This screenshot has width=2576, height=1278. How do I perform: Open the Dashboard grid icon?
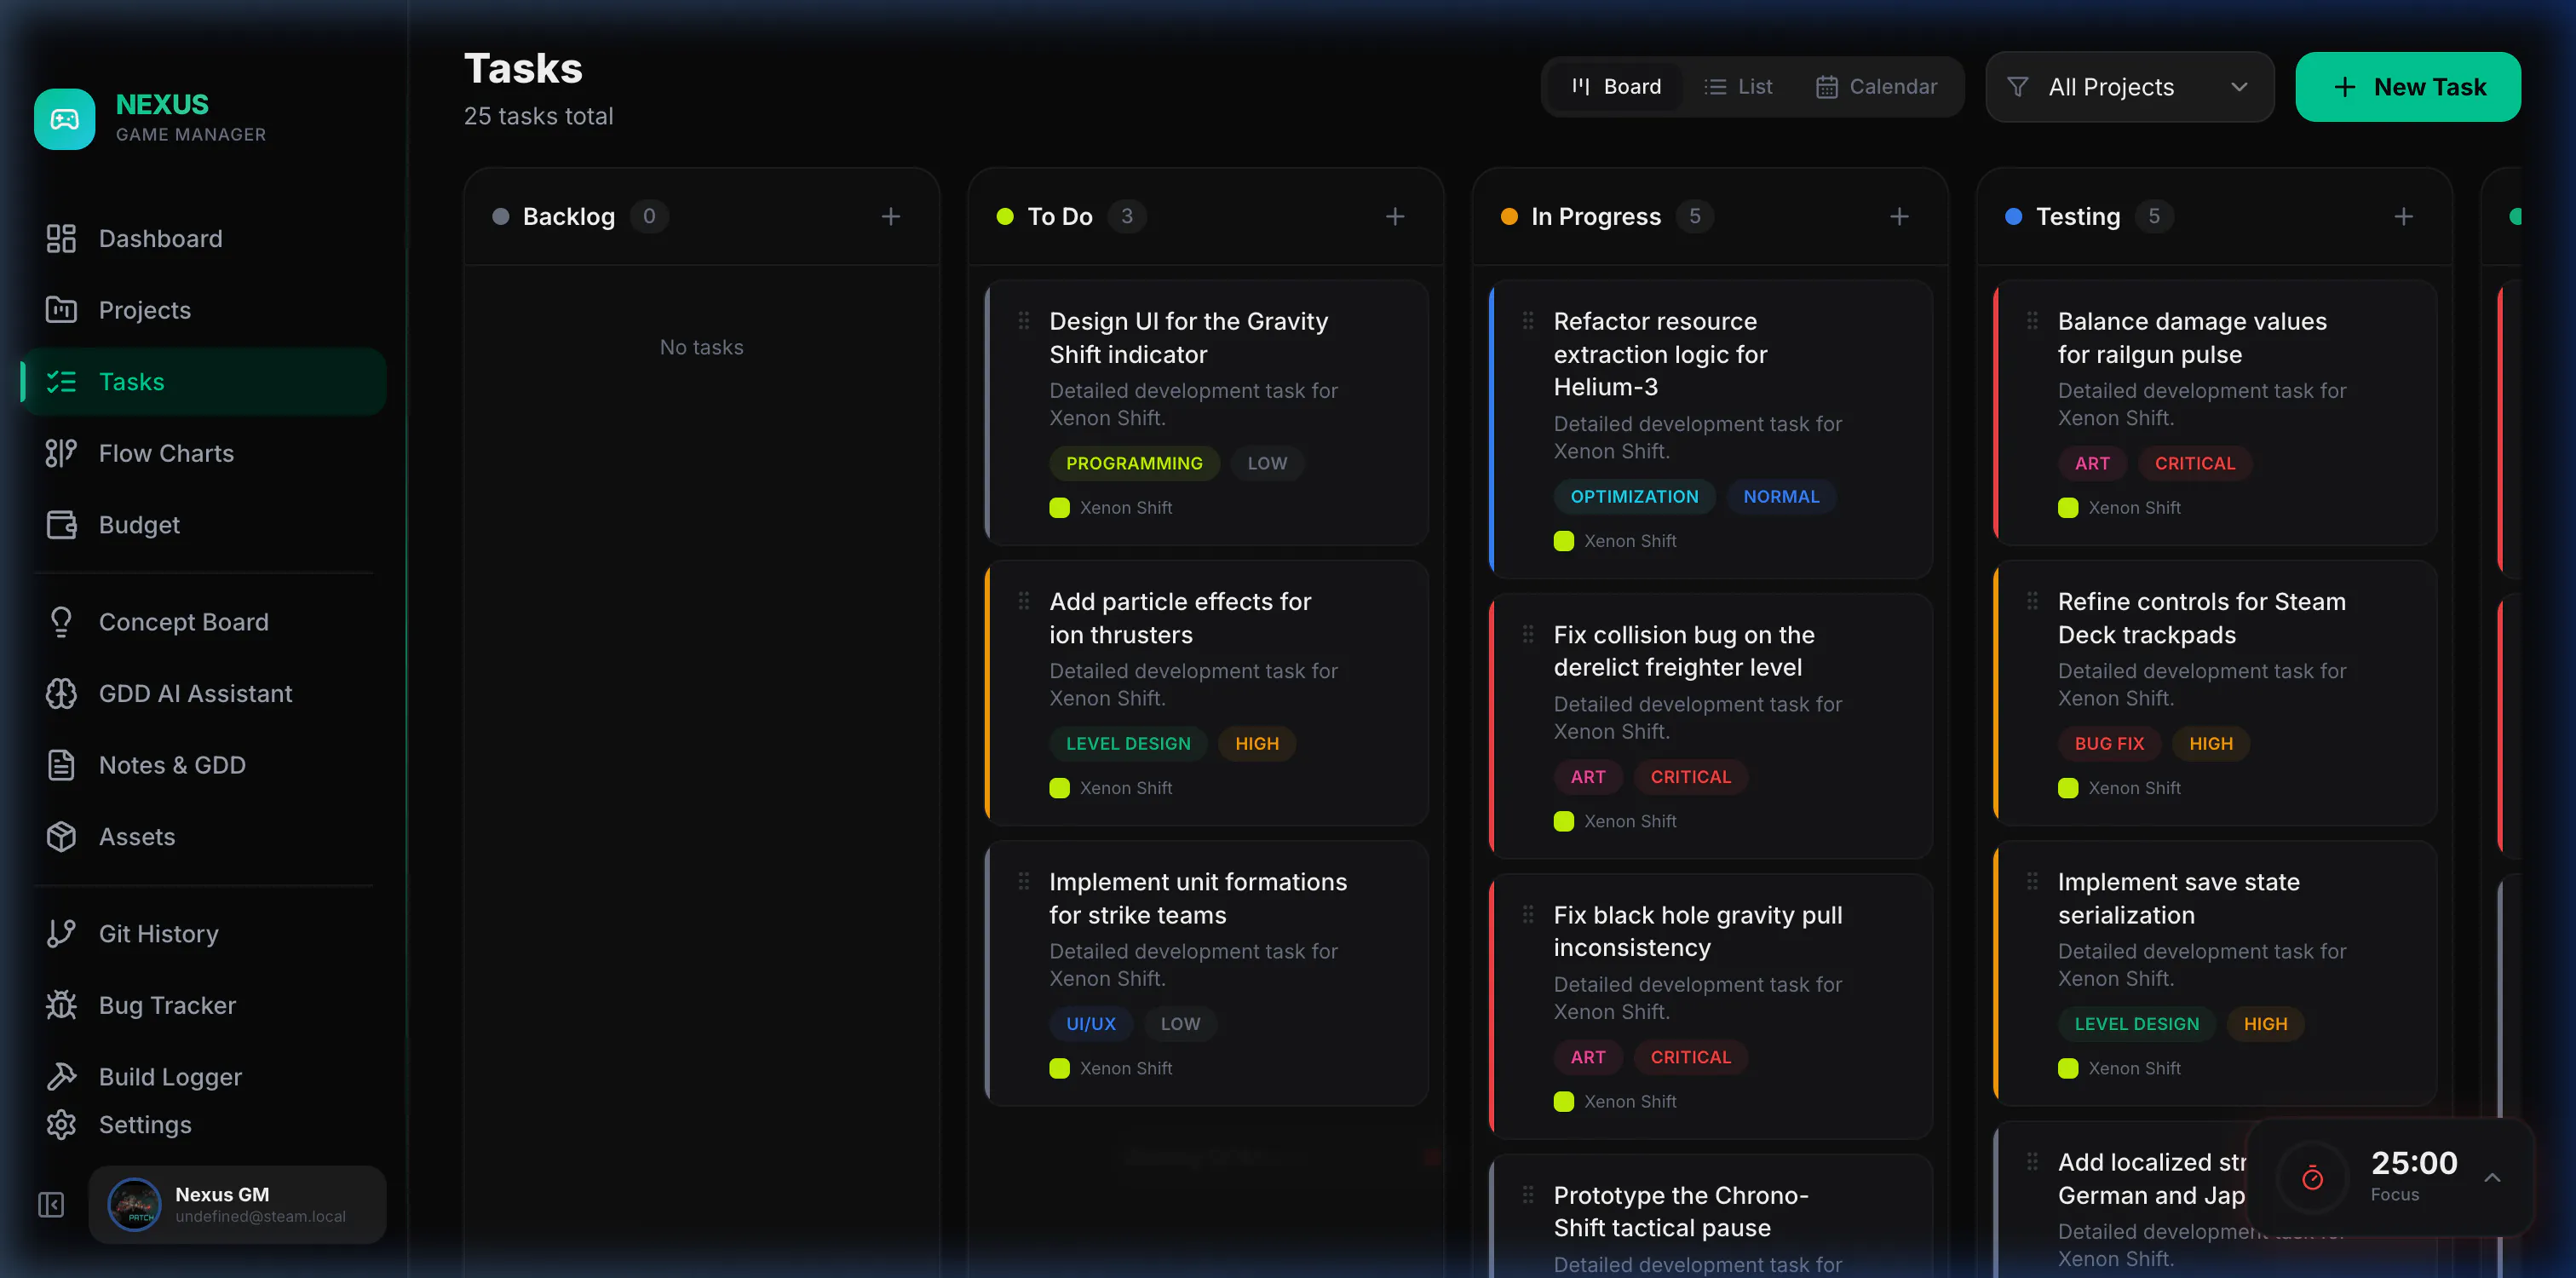pos(61,238)
